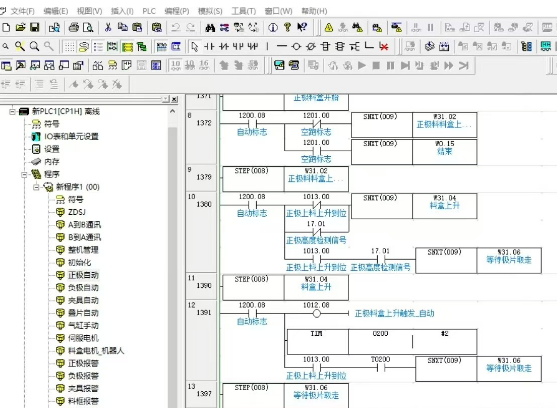Select the W0.15 结束 operand
The width and height of the screenshot is (557, 408).
[x=445, y=152]
